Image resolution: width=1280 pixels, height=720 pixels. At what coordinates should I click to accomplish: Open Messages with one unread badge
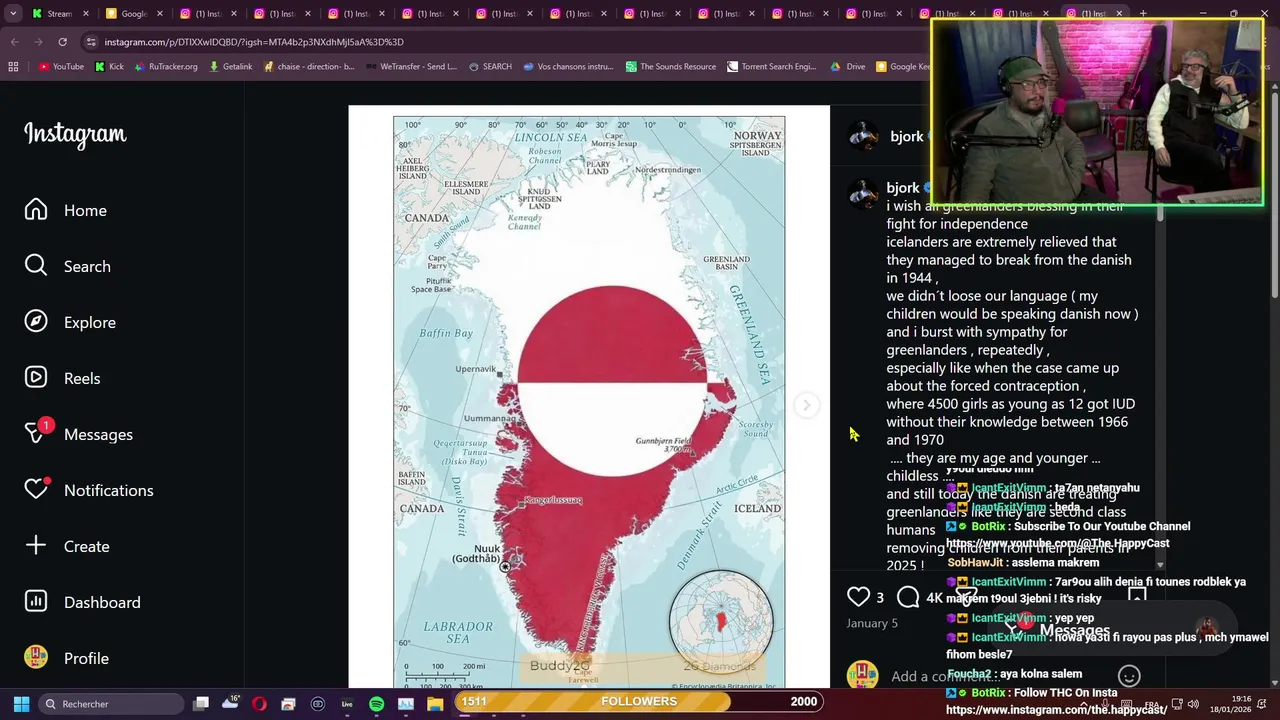(78, 434)
